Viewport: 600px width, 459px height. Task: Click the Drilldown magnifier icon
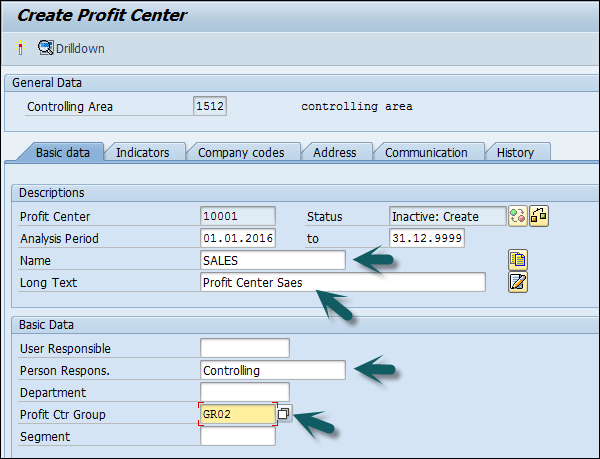click(x=46, y=48)
